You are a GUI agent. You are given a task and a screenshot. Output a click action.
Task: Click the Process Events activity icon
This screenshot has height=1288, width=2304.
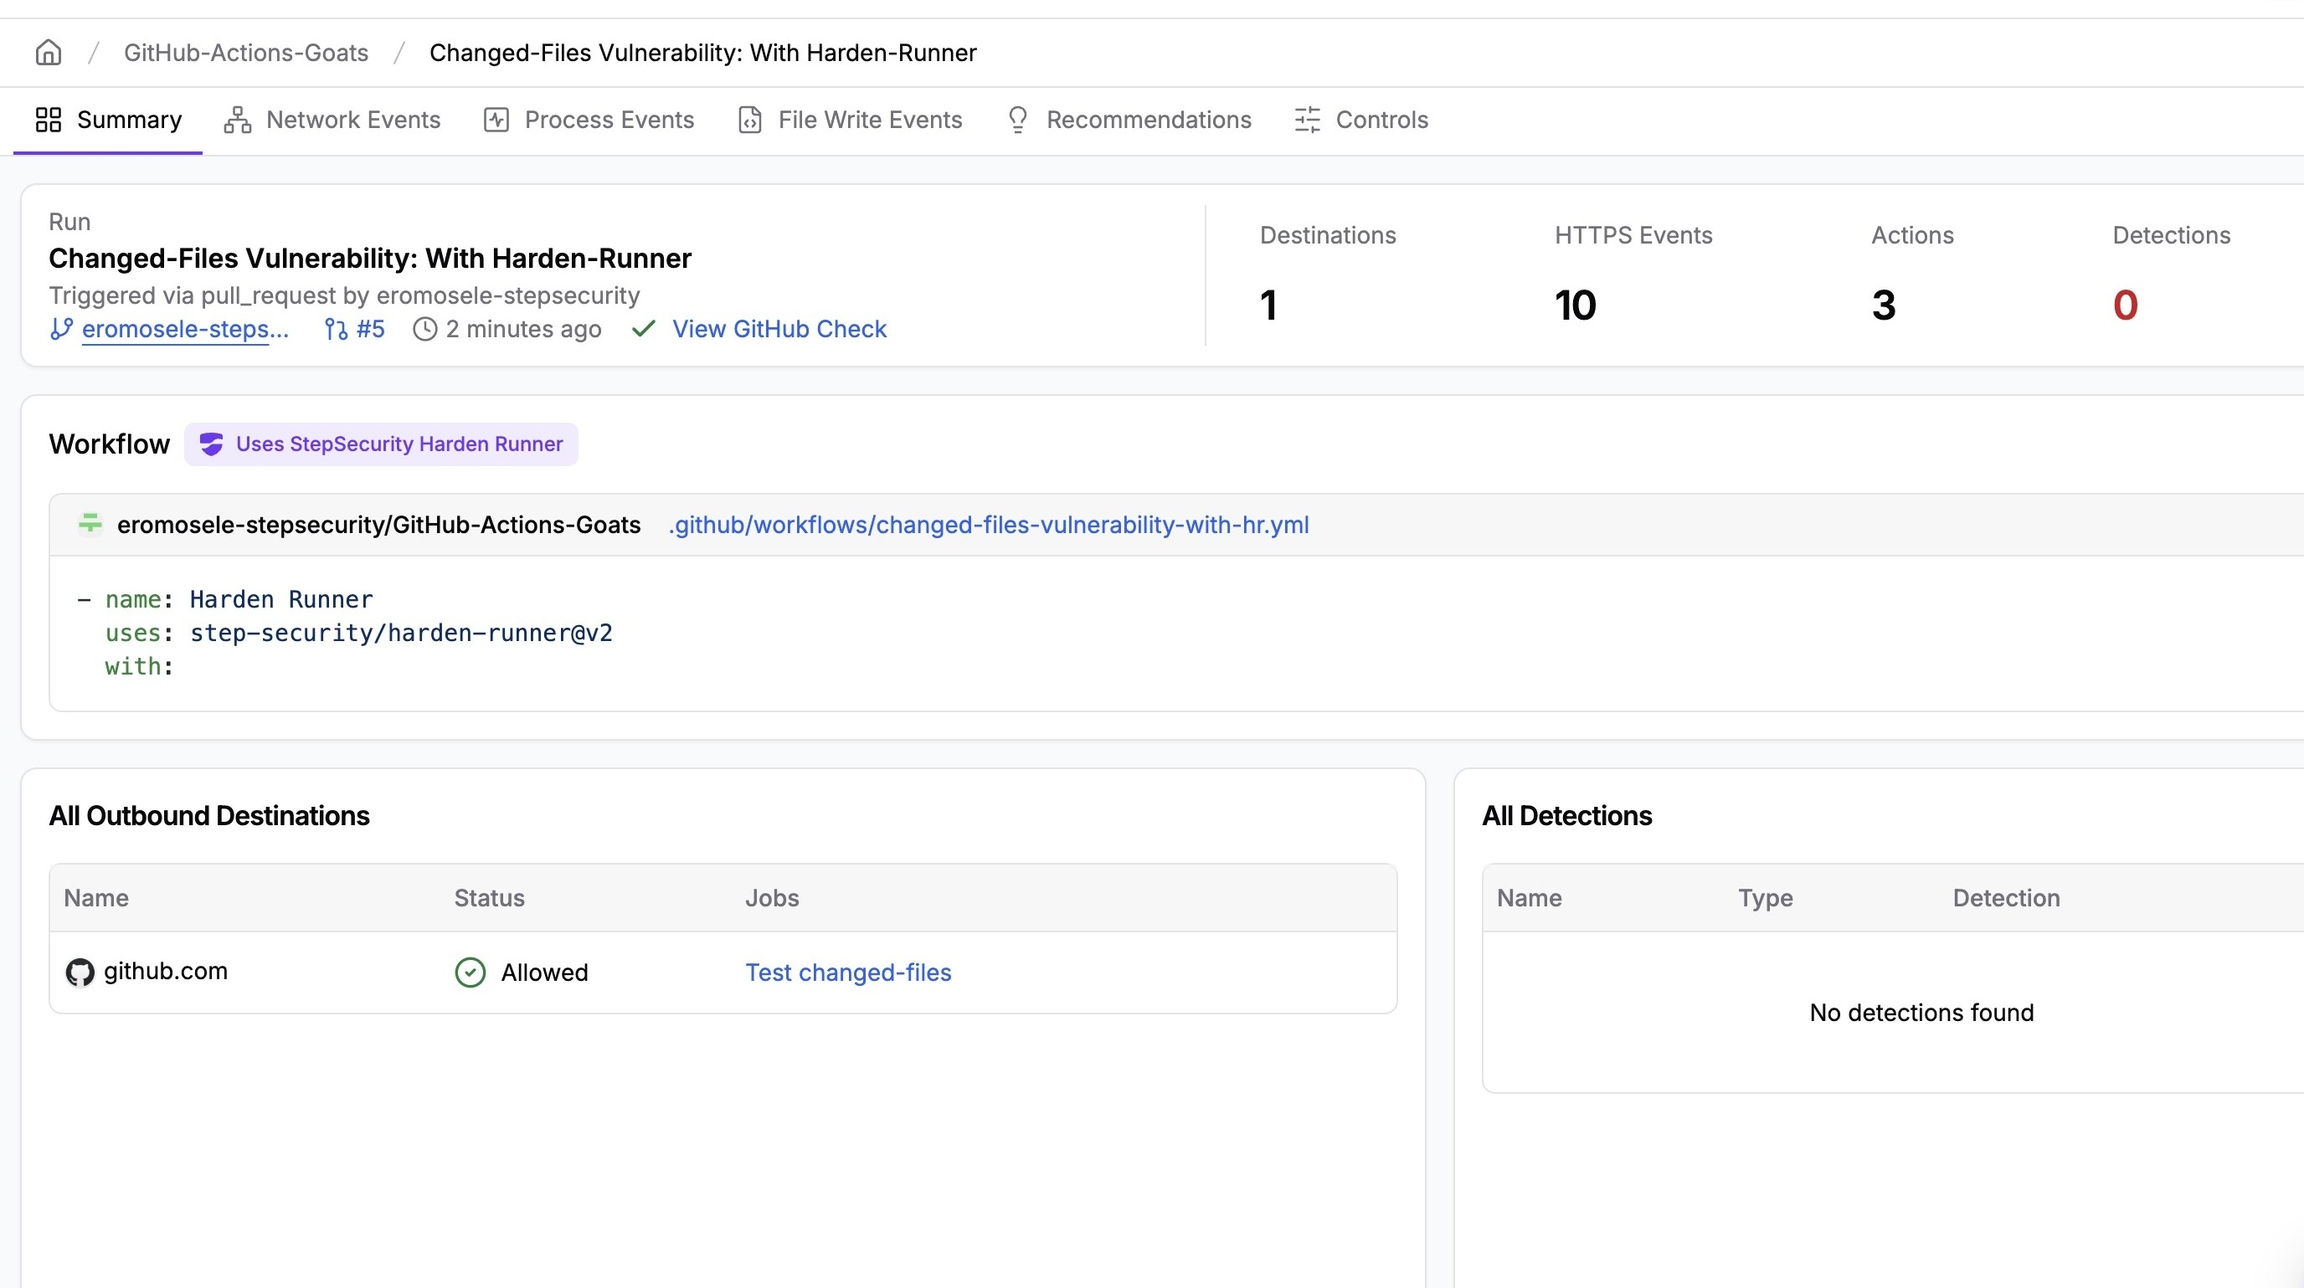coord(496,120)
